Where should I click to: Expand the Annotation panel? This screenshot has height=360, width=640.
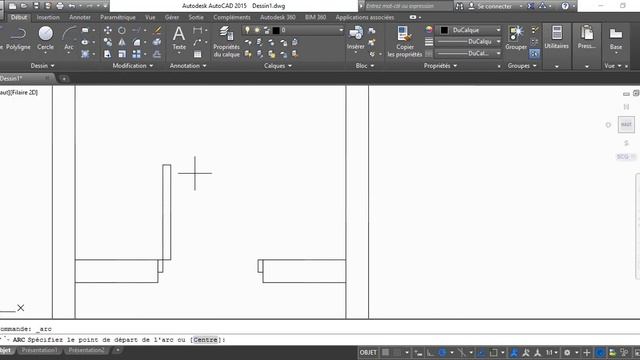[188, 65]
